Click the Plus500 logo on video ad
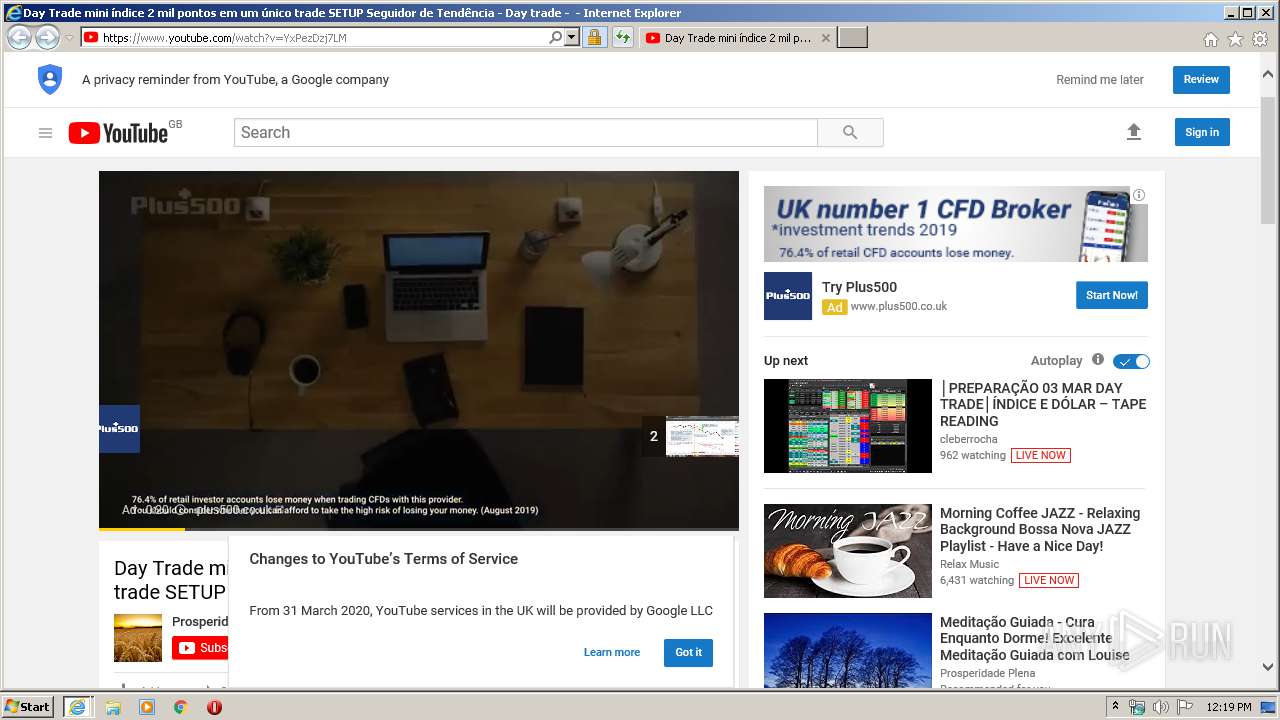This screenshot has height=720, width=1280. (119, 429)
